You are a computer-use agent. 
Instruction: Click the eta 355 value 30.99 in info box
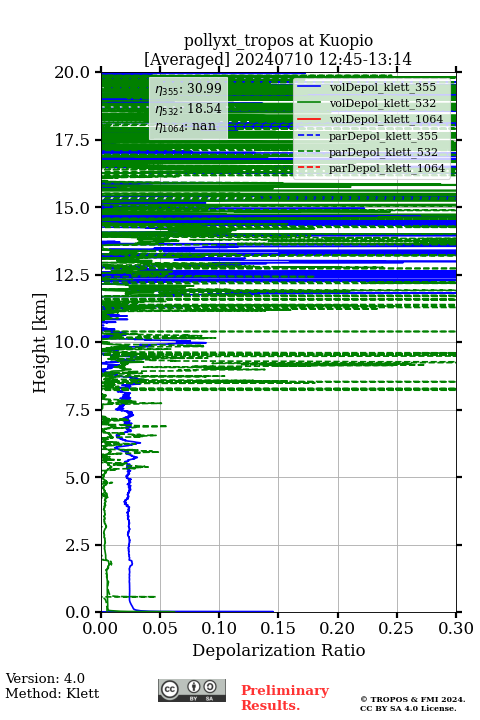click(x=188, y=89)
